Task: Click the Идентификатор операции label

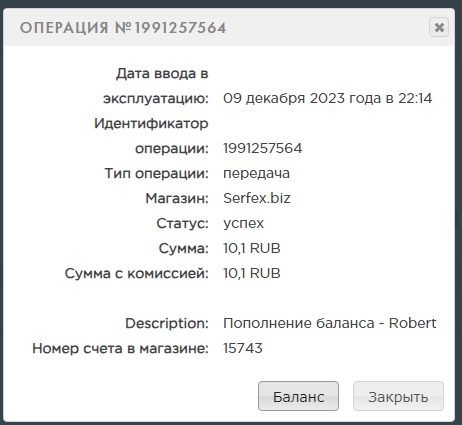Action: [151, 136]
